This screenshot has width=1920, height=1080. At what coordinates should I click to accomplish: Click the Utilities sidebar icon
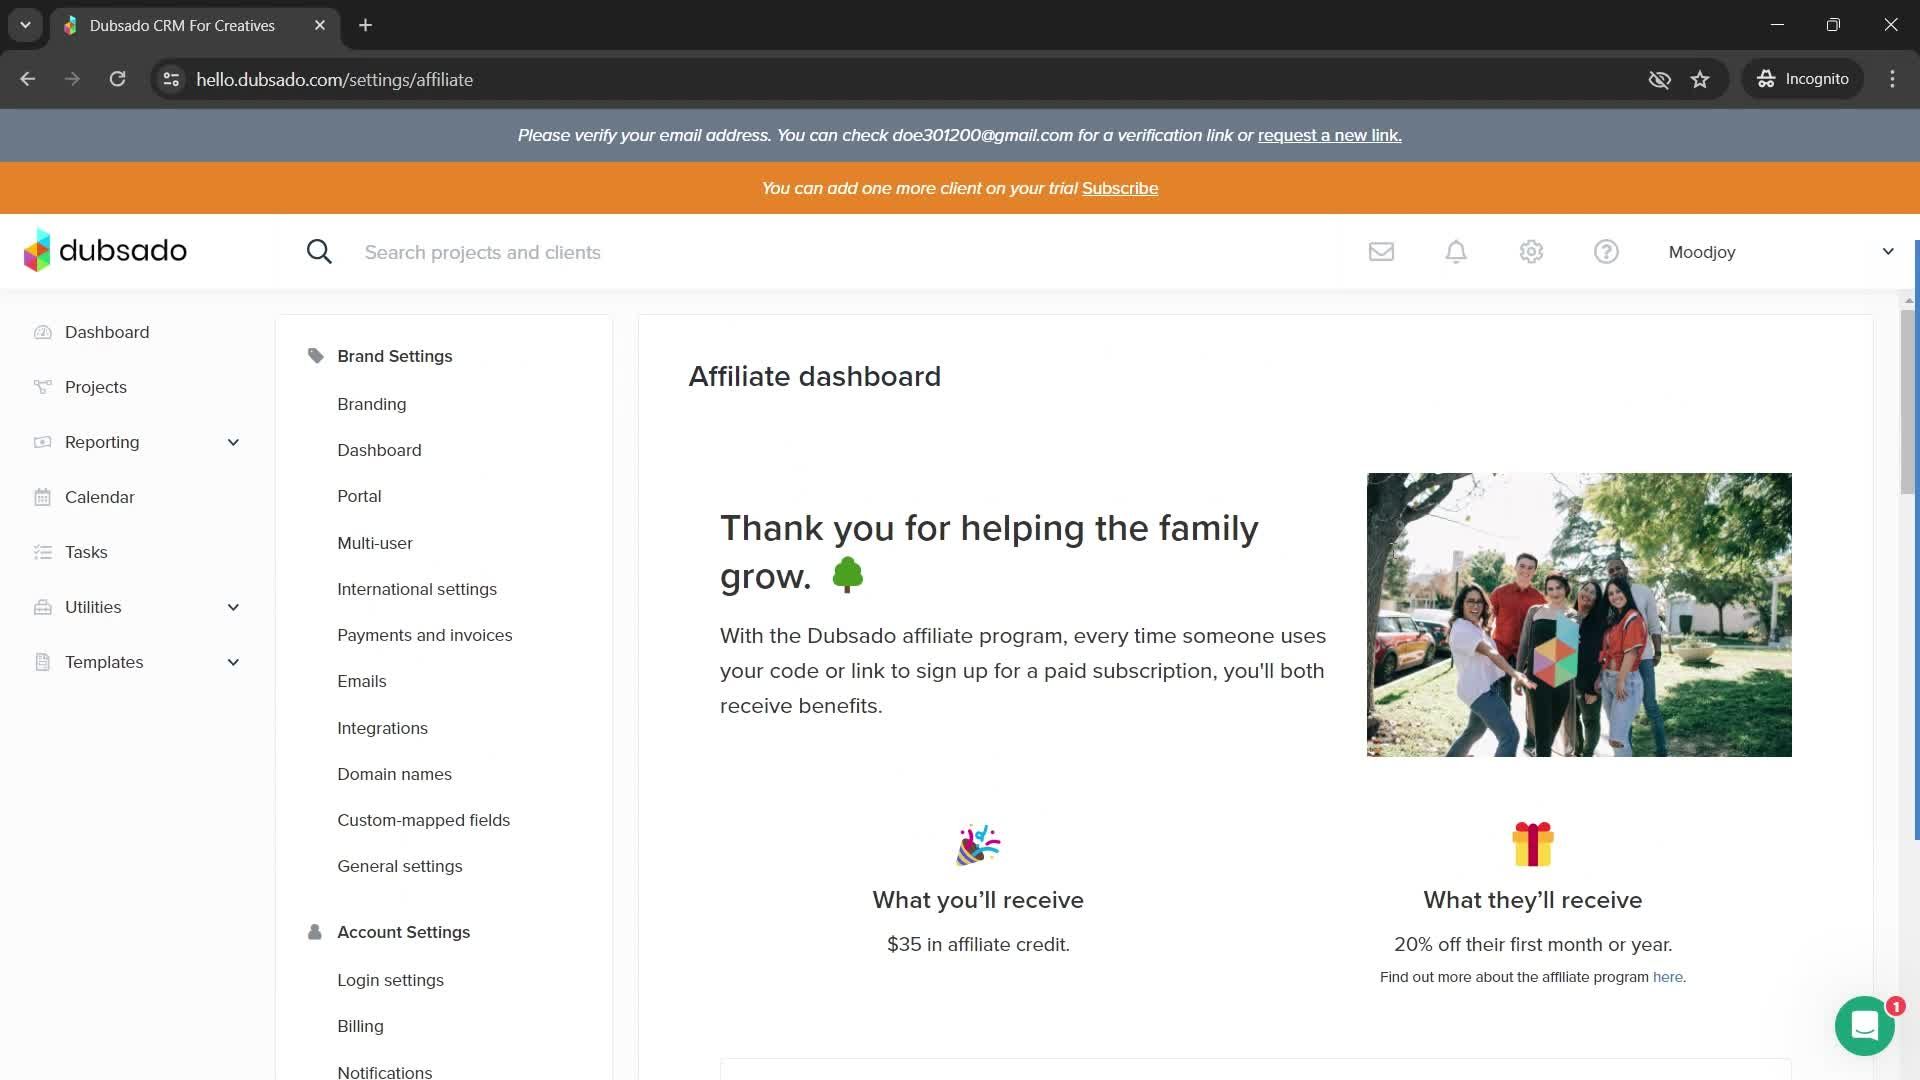42,607
